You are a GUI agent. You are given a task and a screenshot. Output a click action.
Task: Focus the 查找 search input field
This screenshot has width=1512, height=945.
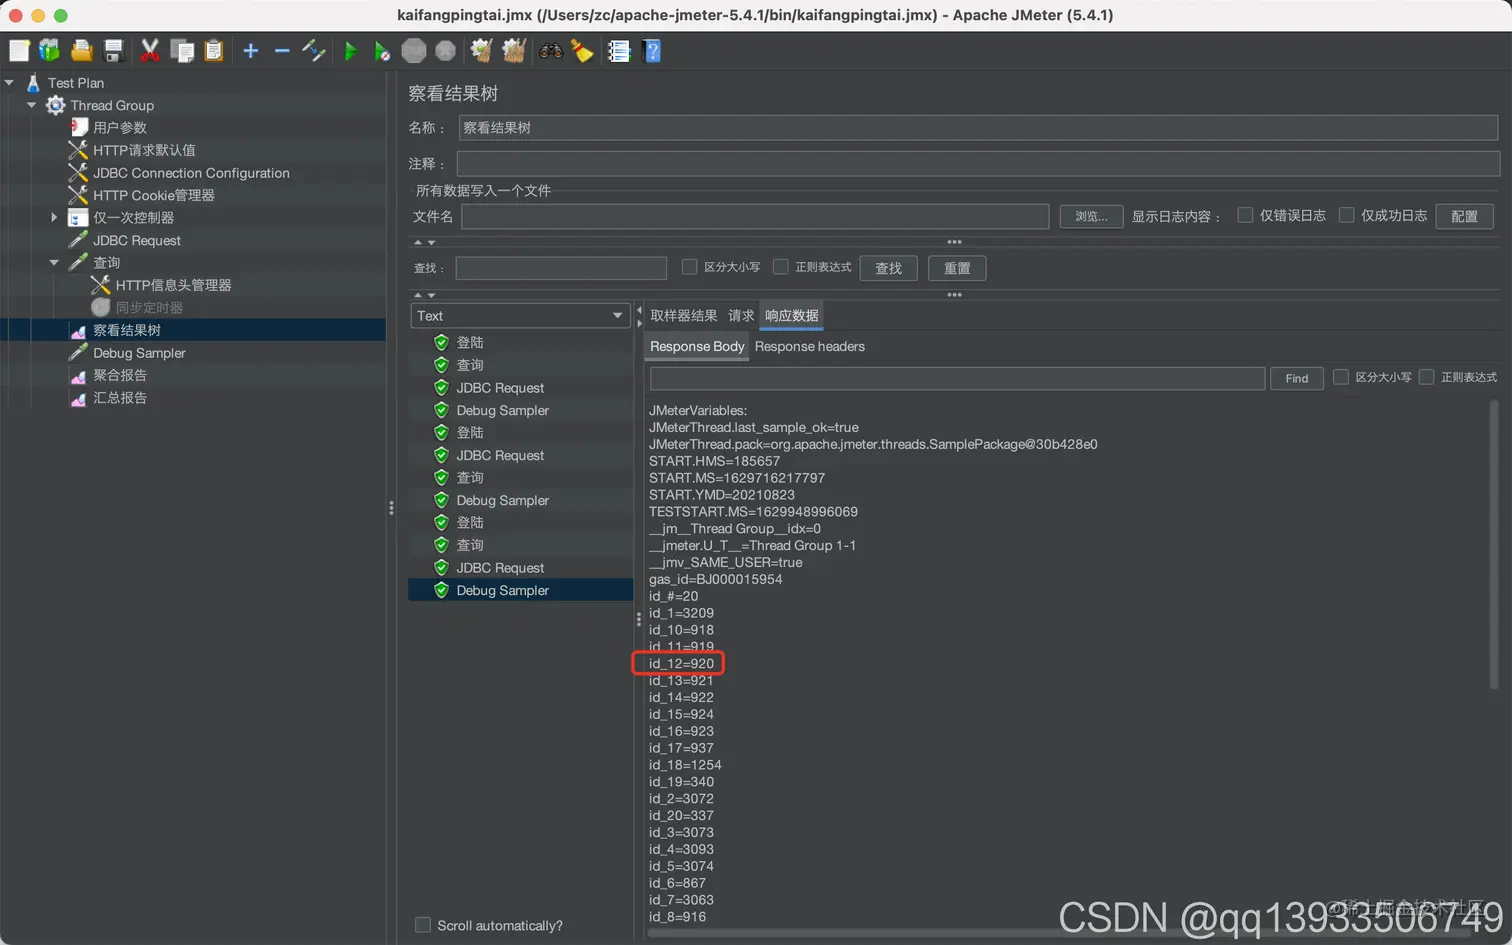(x=561, y=268)
